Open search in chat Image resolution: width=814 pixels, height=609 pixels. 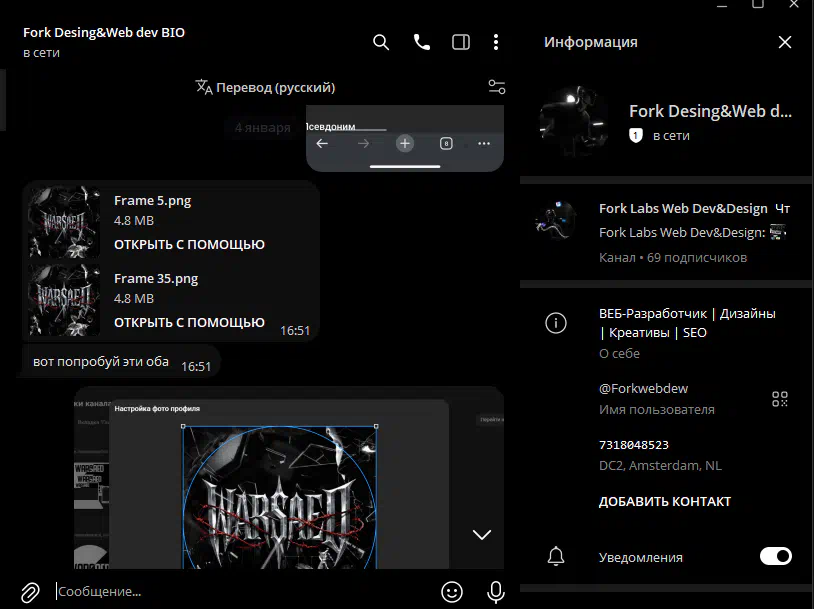tap(381, 42)
